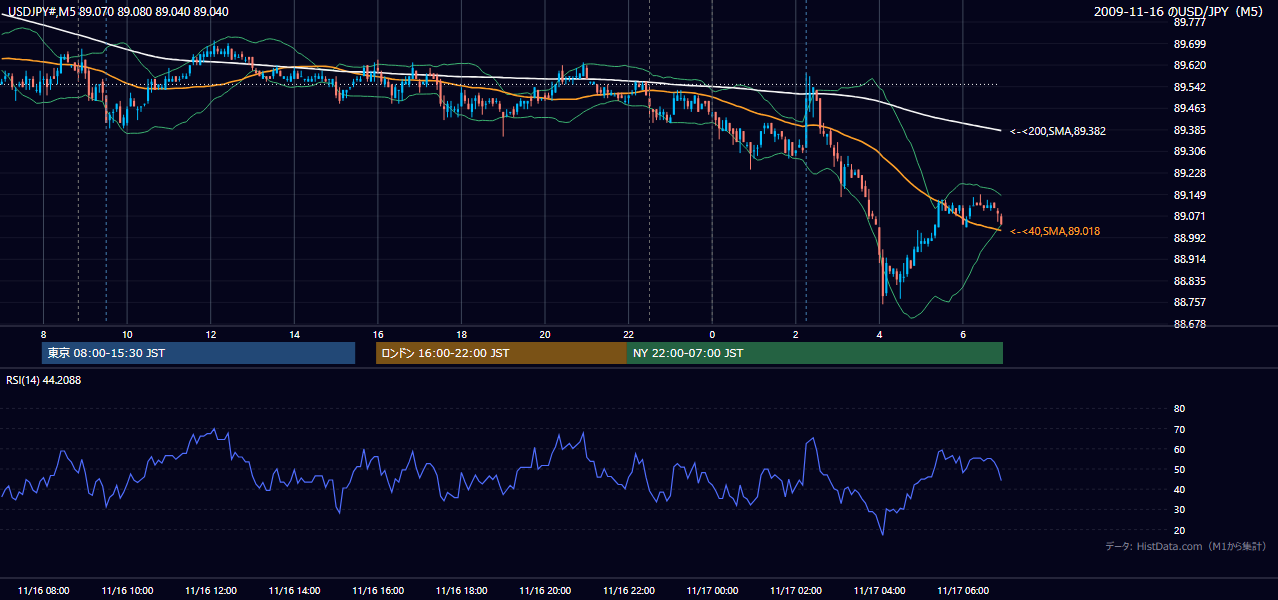The width and height of the screenshot is (1278, 600).
Task: Click the bottom time label 11/16 14:00
Action: click(295, 591)
